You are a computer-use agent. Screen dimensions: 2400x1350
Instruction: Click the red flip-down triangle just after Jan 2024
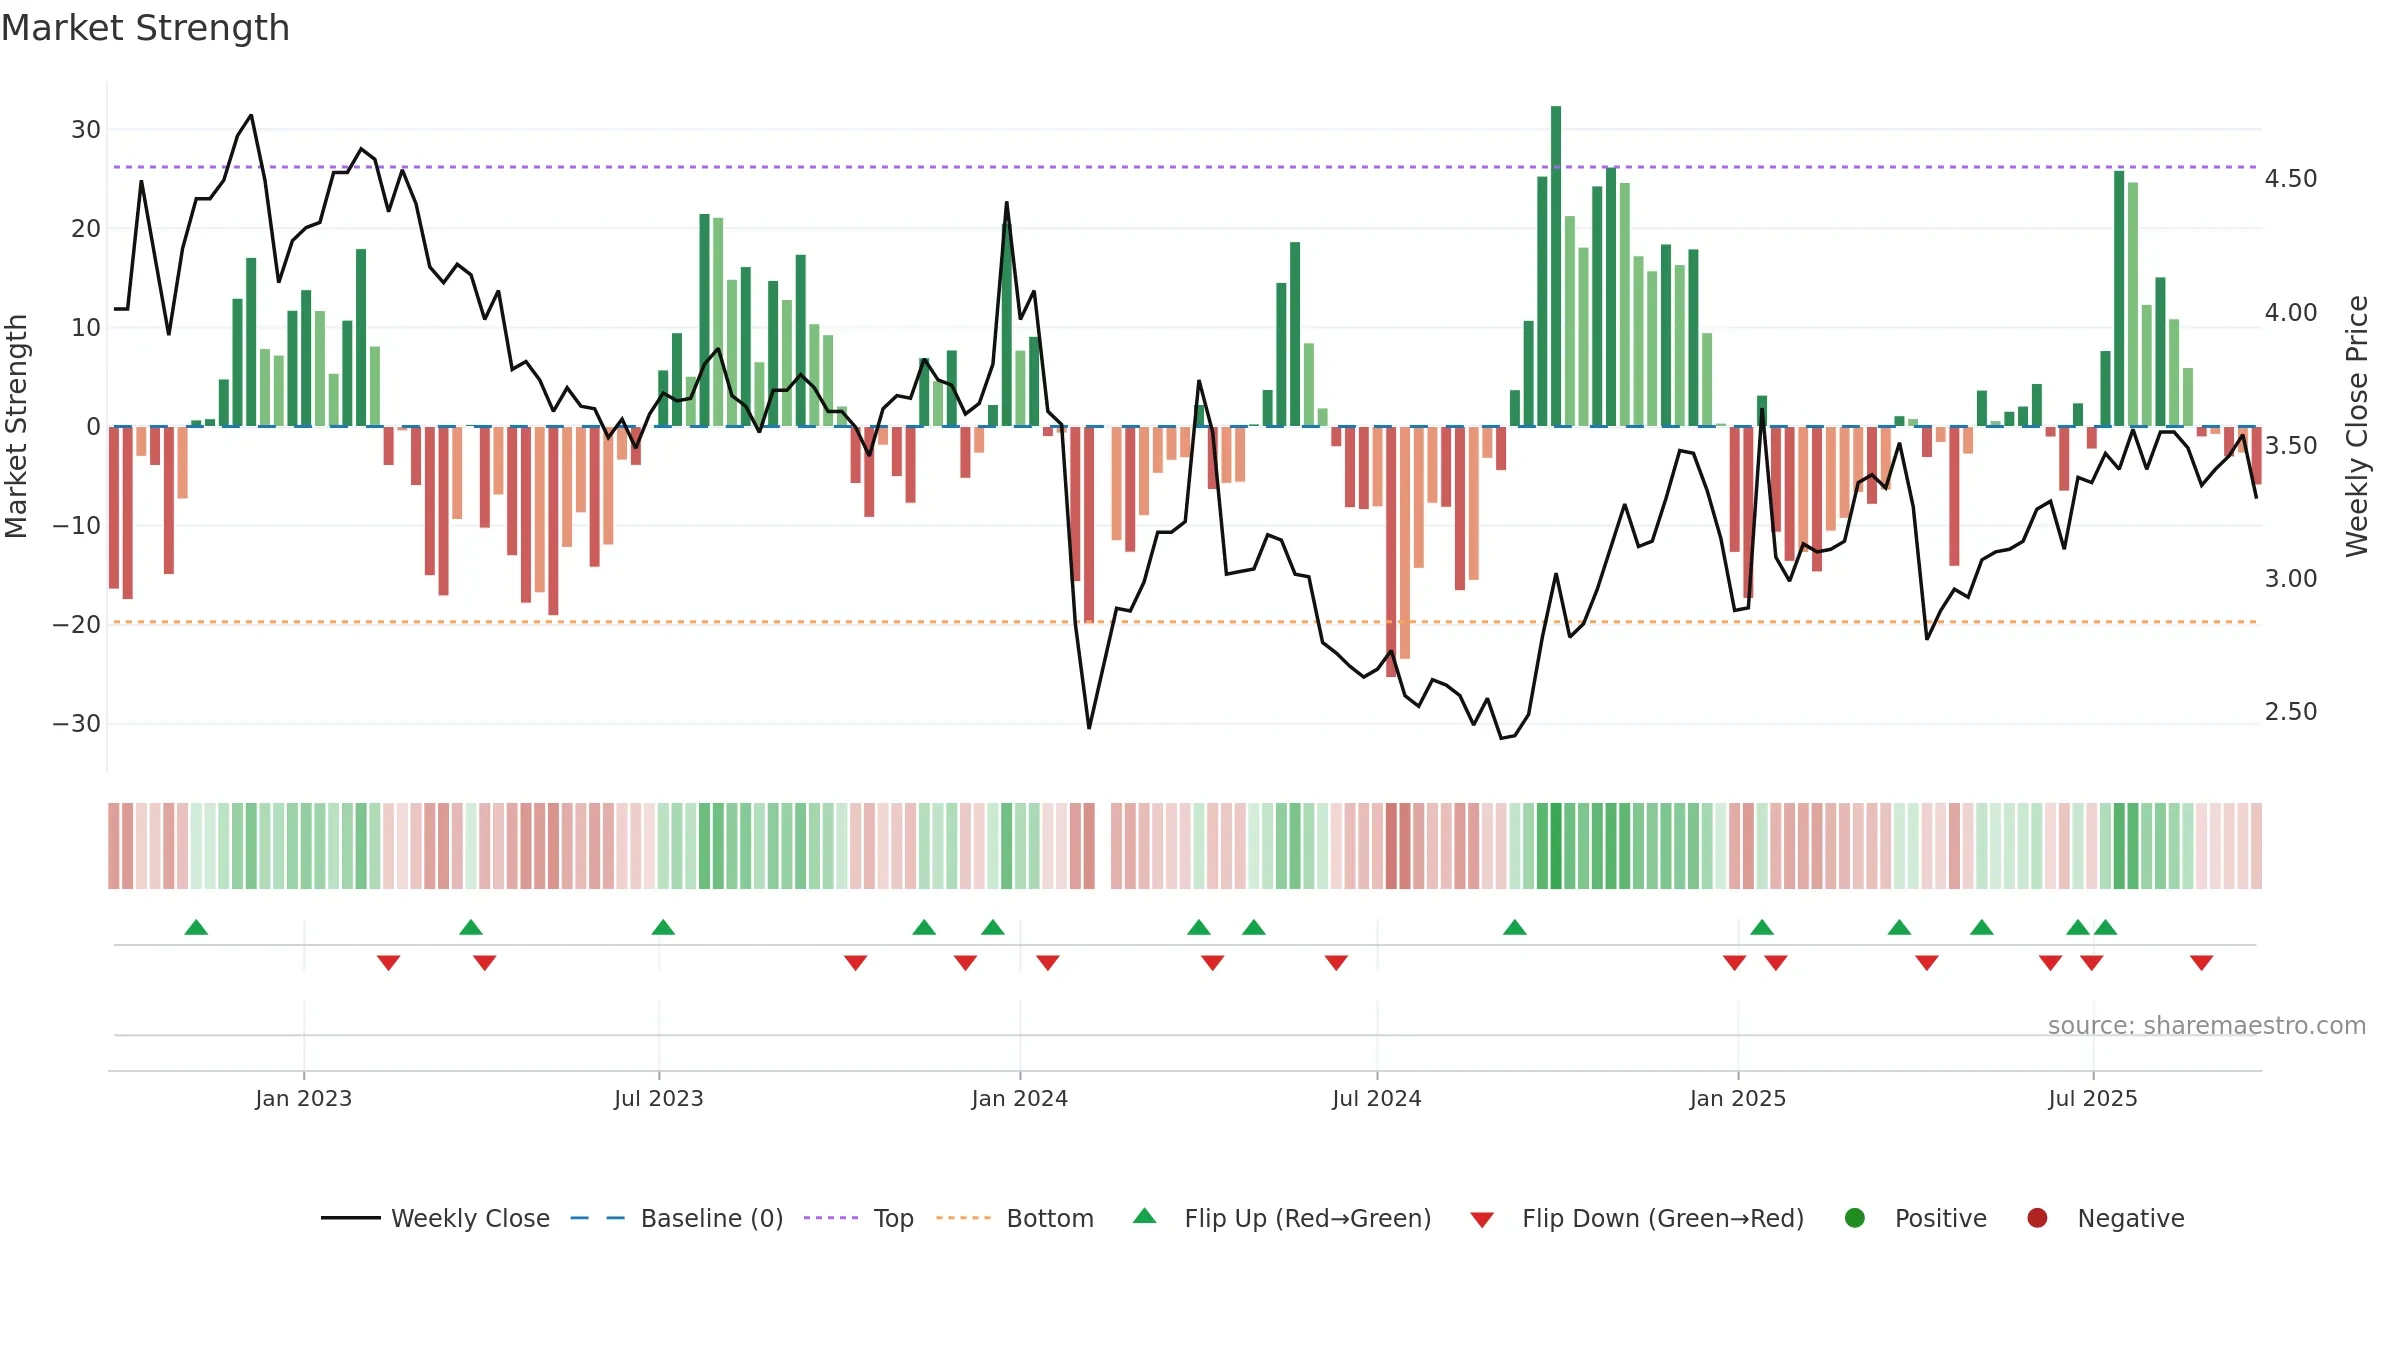(x=1048, y=962)
